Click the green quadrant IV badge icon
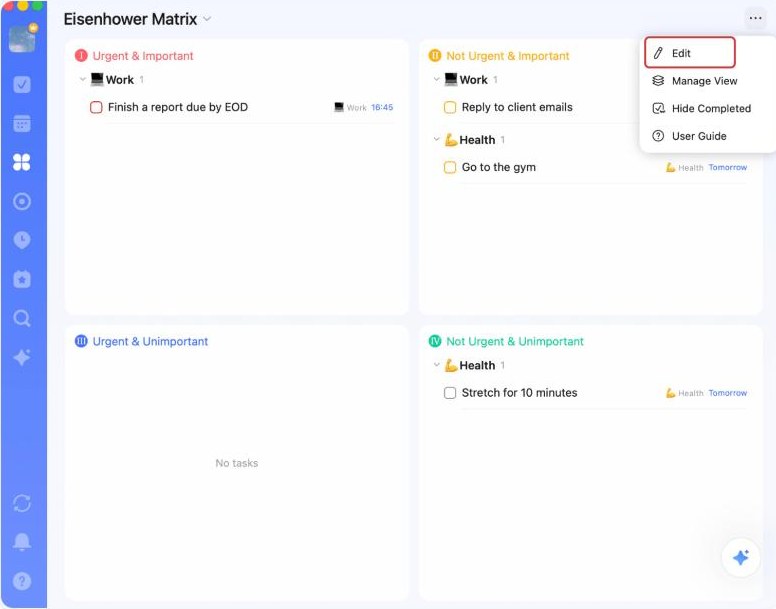 coord(435,341)
